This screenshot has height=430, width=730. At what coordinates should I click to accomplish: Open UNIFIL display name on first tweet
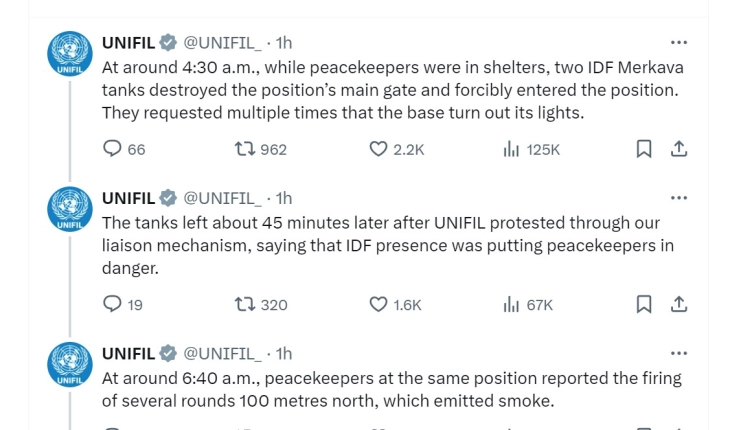coord(128,43)
